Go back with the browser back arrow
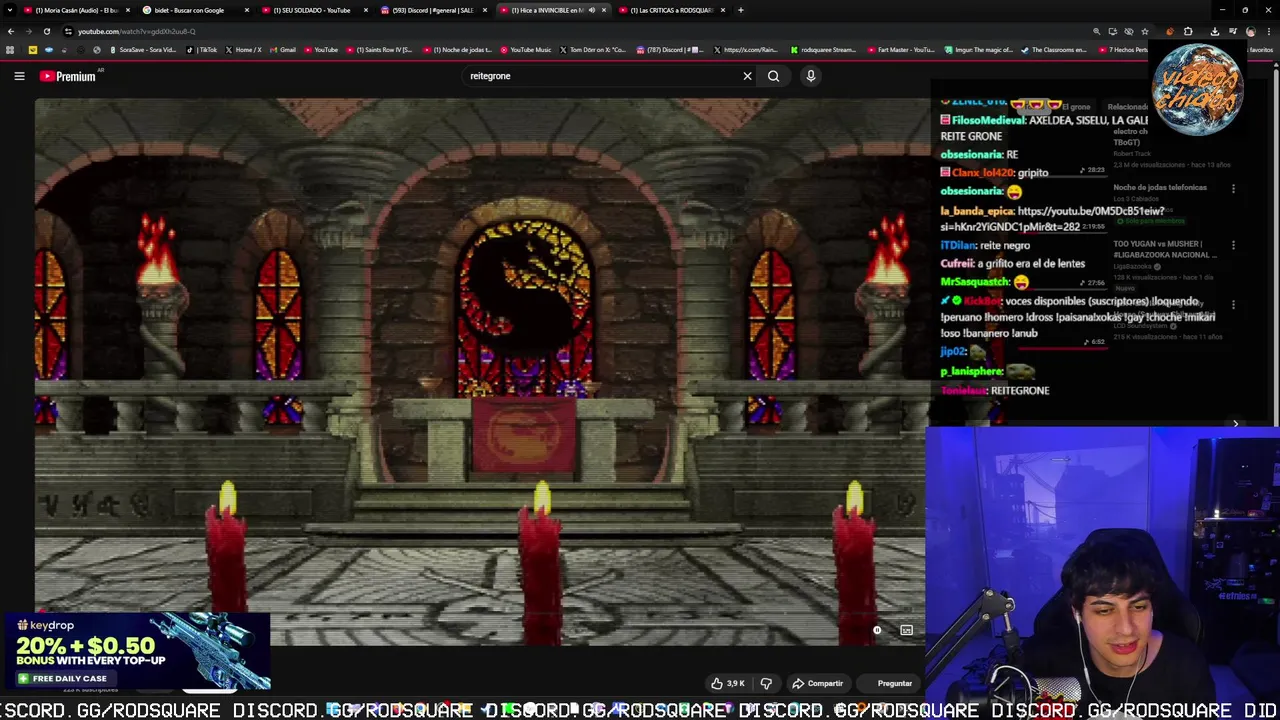The image size is (1280, 720). click(x=11, y=31)
